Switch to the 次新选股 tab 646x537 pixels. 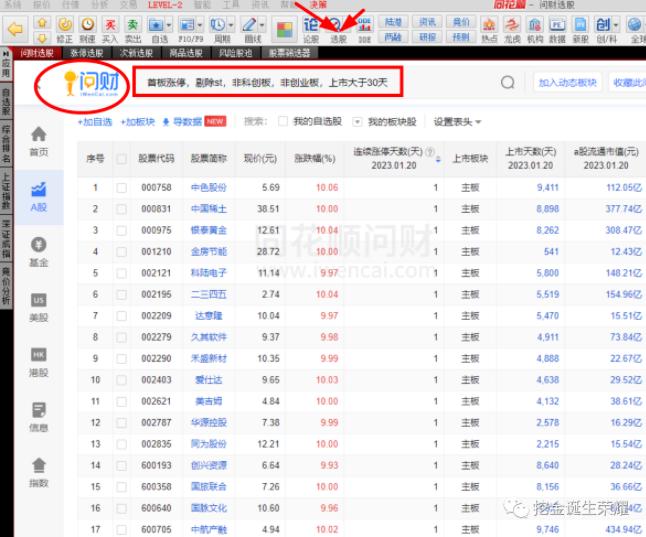pos(136,53)
